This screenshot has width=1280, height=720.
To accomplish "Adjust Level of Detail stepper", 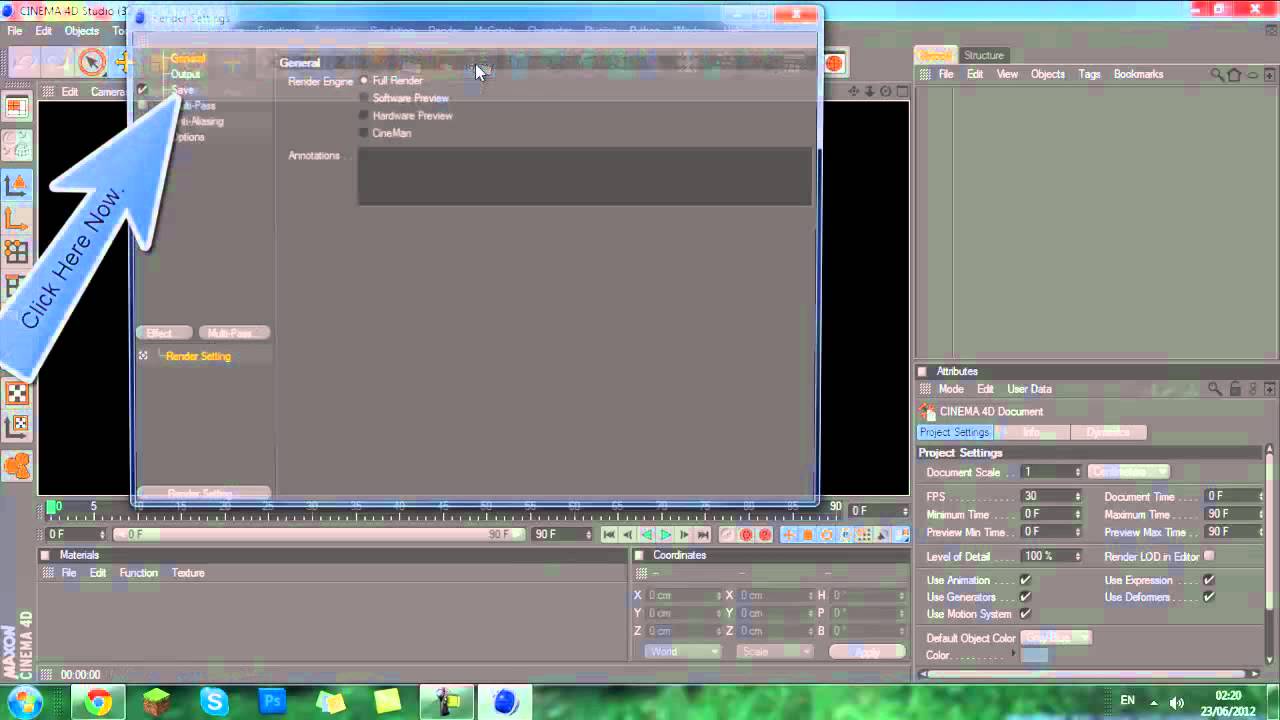I will (1077, 556).
